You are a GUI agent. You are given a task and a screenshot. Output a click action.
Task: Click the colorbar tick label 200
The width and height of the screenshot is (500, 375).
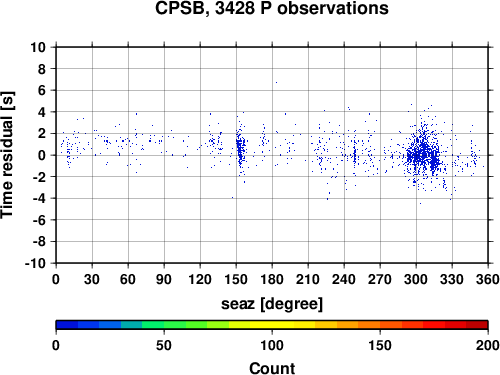pyautogui.click(x=487, y=345)
